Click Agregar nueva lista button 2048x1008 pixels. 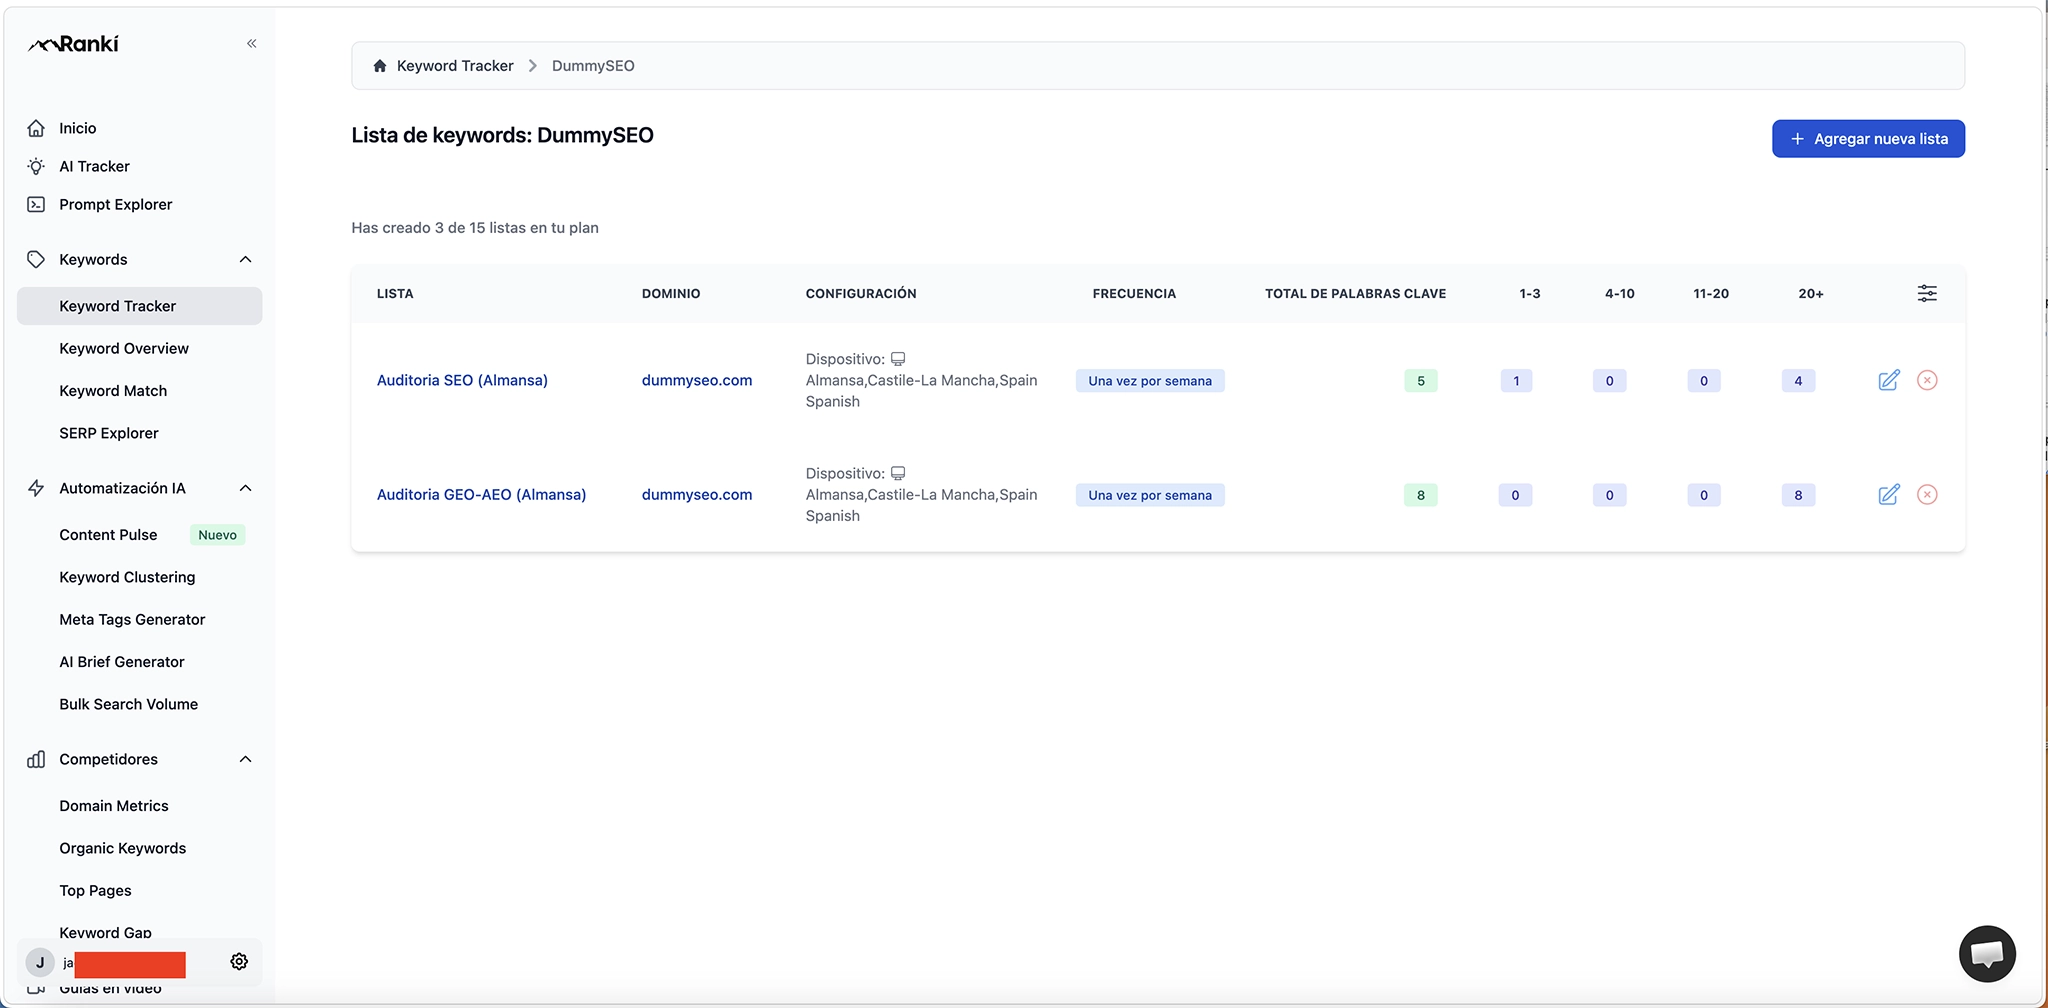pos(1868,139)
